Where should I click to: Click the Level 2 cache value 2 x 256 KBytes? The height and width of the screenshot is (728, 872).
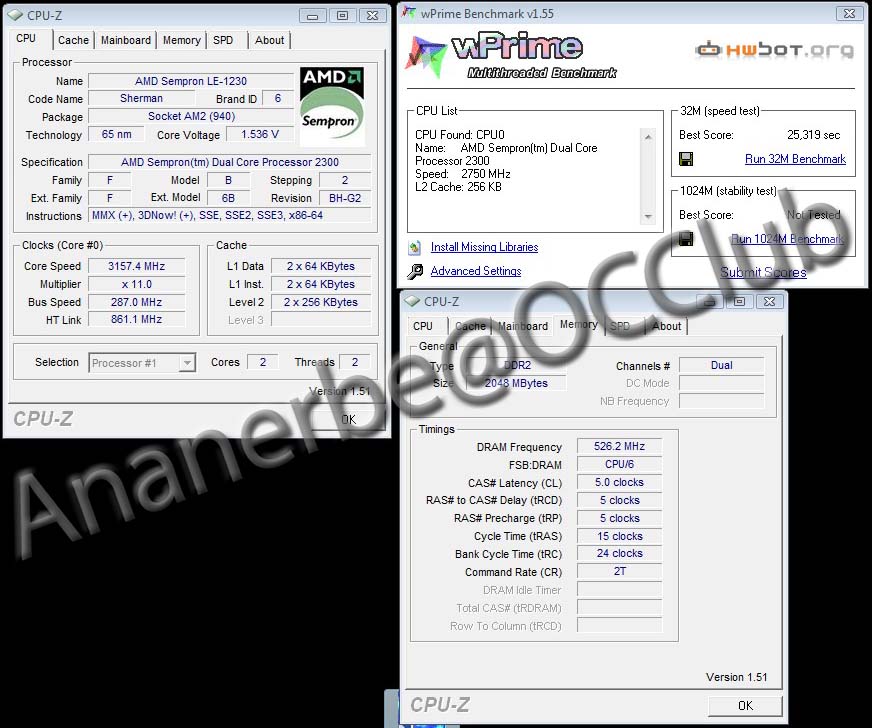point(321,302)
